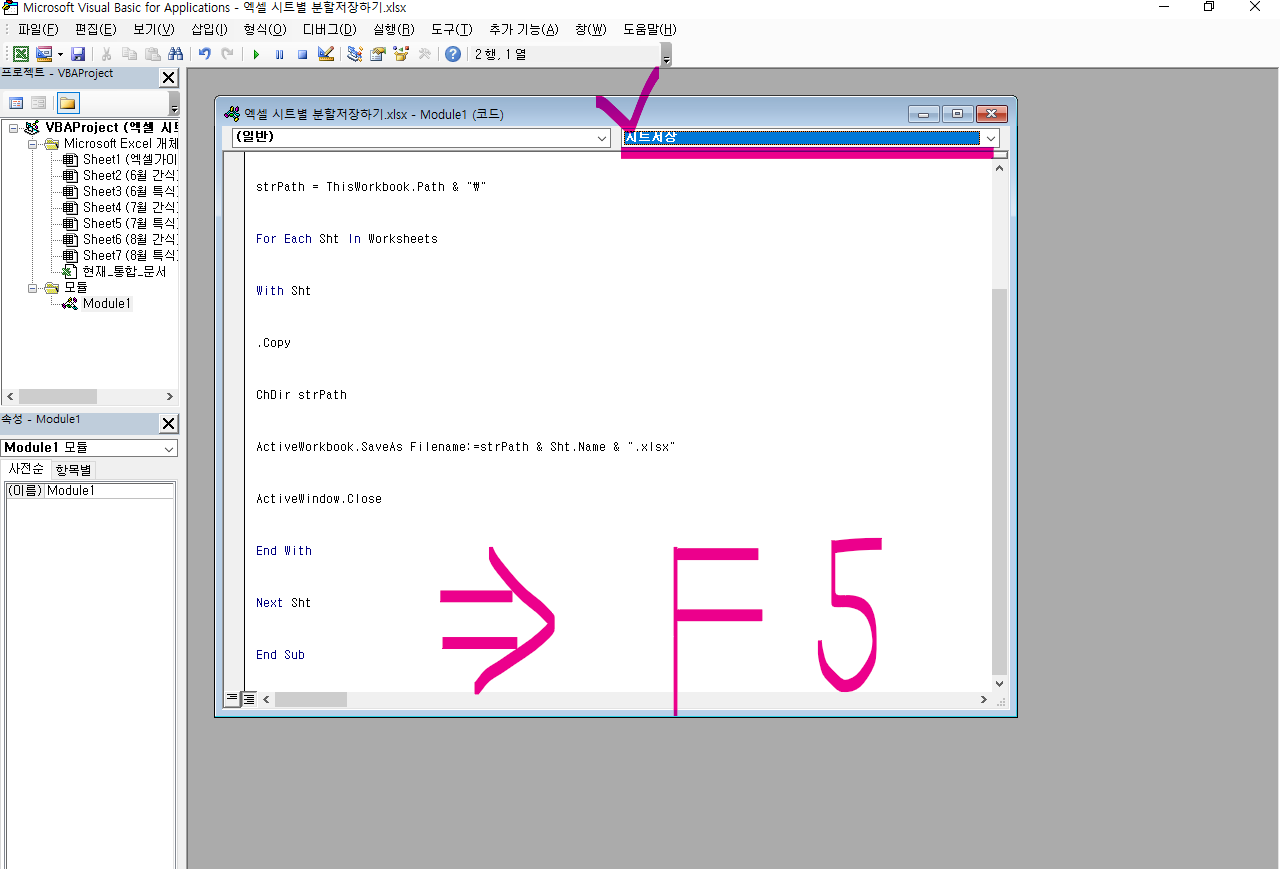This screenshot has height=869, width=1280.
Task: Save the project with the floppy icon
Action: pyautogui.click(x=78, y=54)
